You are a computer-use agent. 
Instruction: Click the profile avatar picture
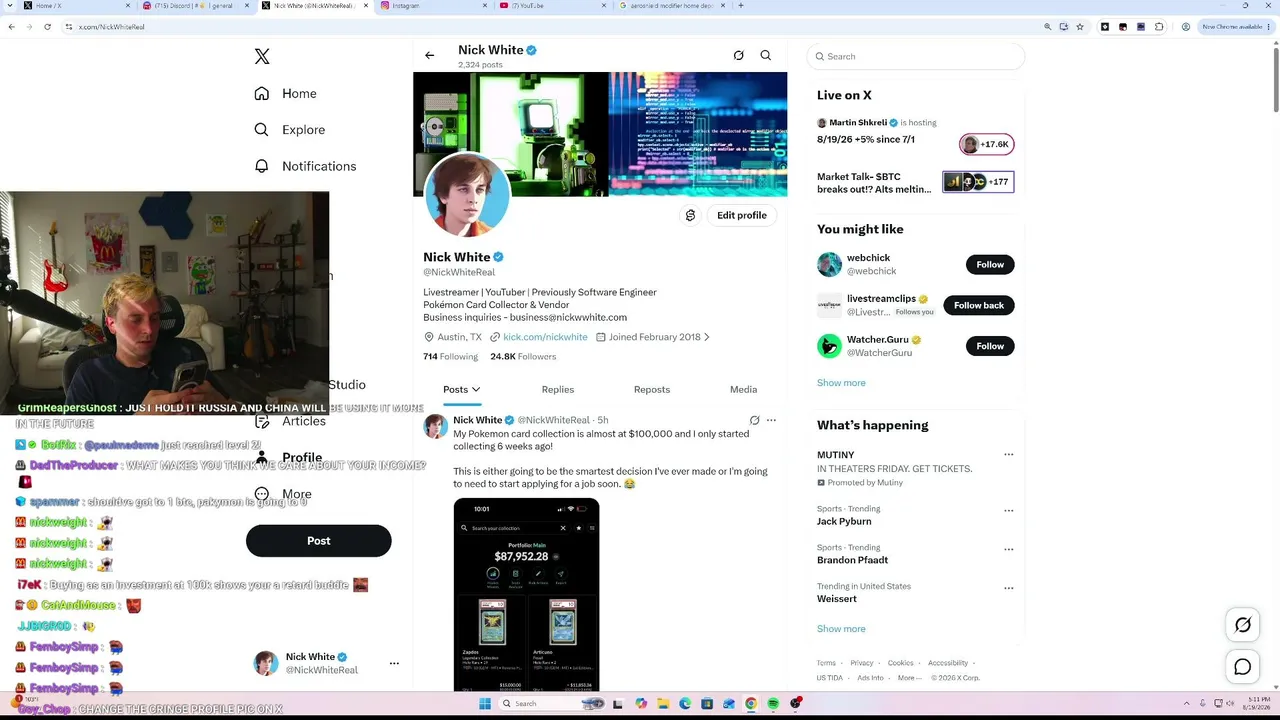(467, 195)
